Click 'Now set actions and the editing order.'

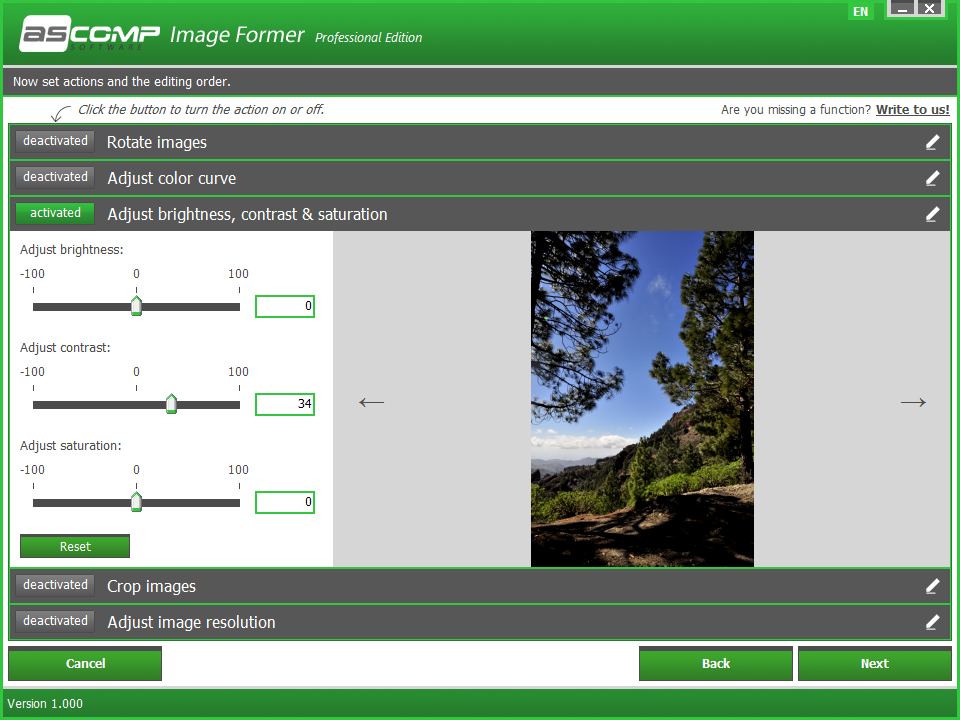tap(122, 81)
